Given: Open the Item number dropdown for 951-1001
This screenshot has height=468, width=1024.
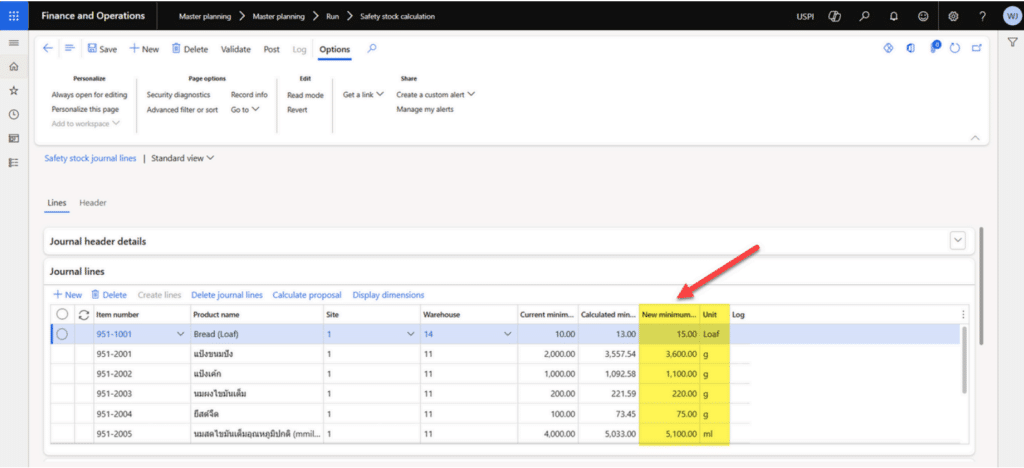Looking at the screenshot, I should [x=181, y=334].
